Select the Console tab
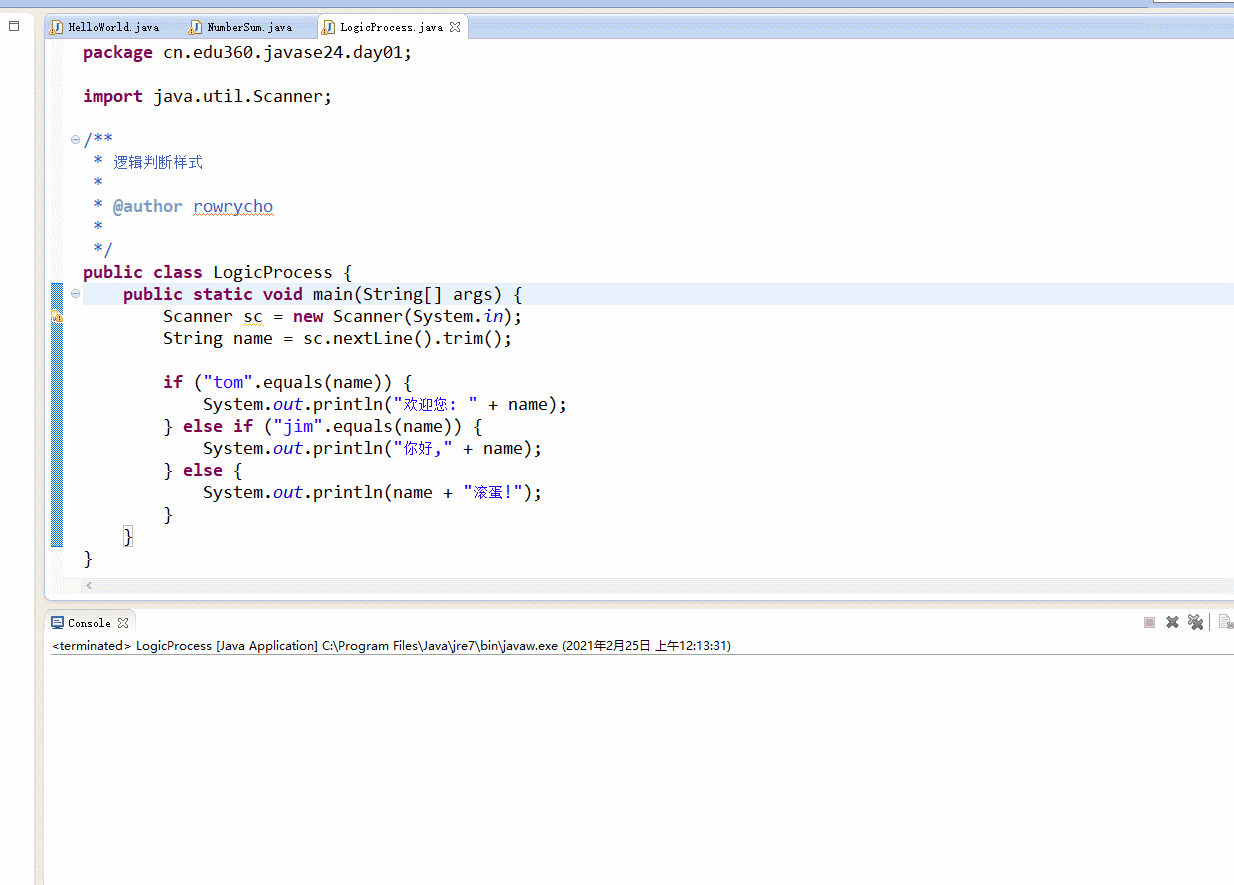The image size is (1234, 885). pyautogui.click(x=89, y=623)
